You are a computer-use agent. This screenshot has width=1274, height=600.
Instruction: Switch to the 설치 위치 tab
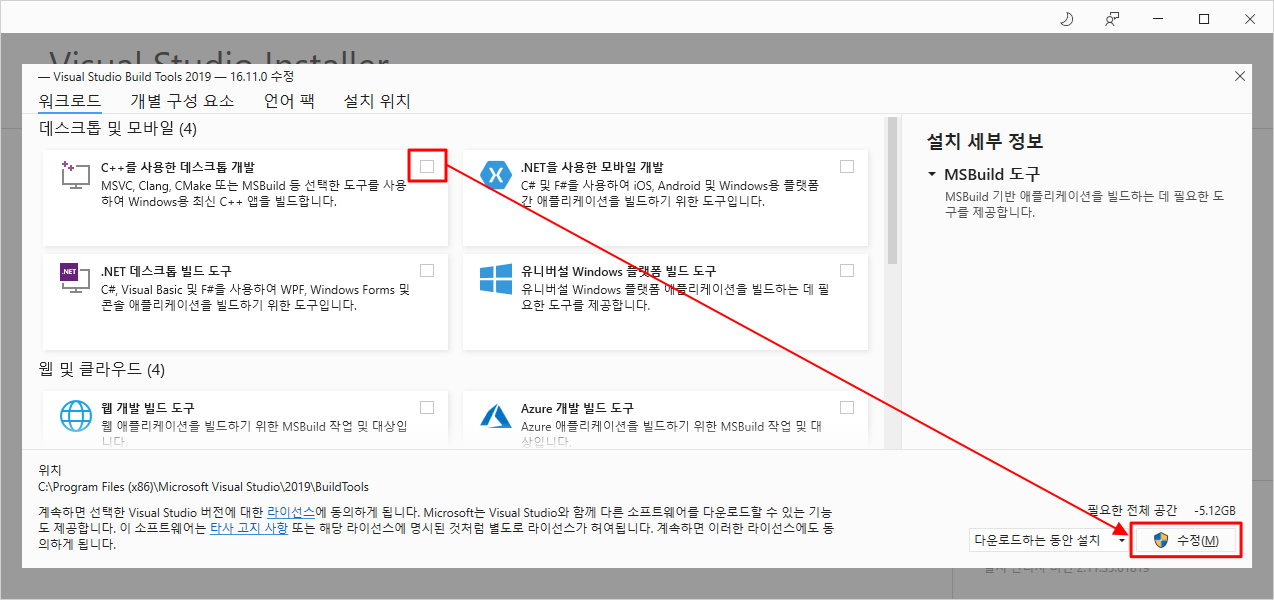(x=377, y=101)
